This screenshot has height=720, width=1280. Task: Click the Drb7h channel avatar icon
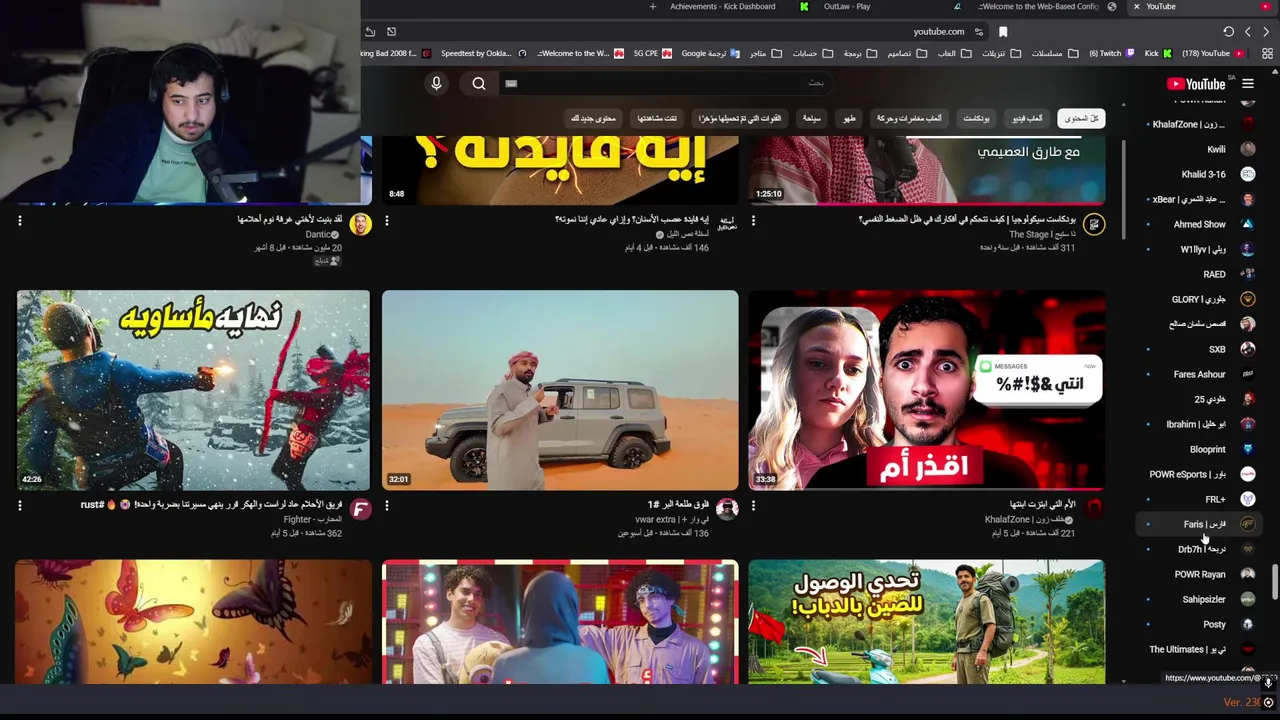[1247, 549]
